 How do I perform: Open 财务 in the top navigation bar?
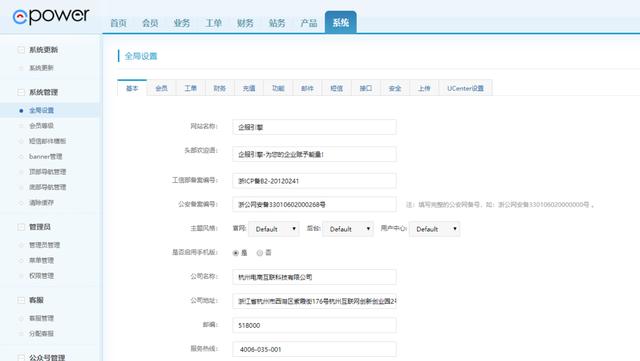(245, 23)
